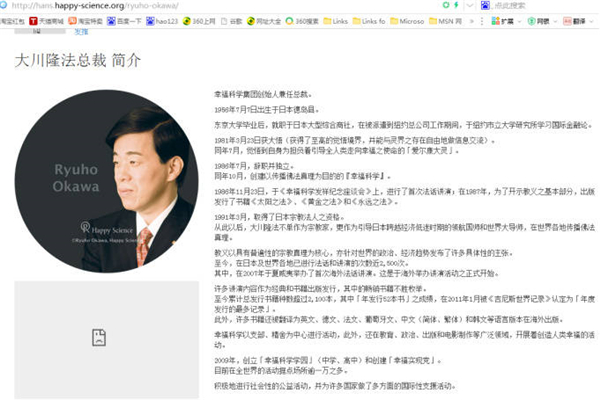600x400 pixels.
Task: Open the Microso bookmark folder
Action: (x=407, y=21)
